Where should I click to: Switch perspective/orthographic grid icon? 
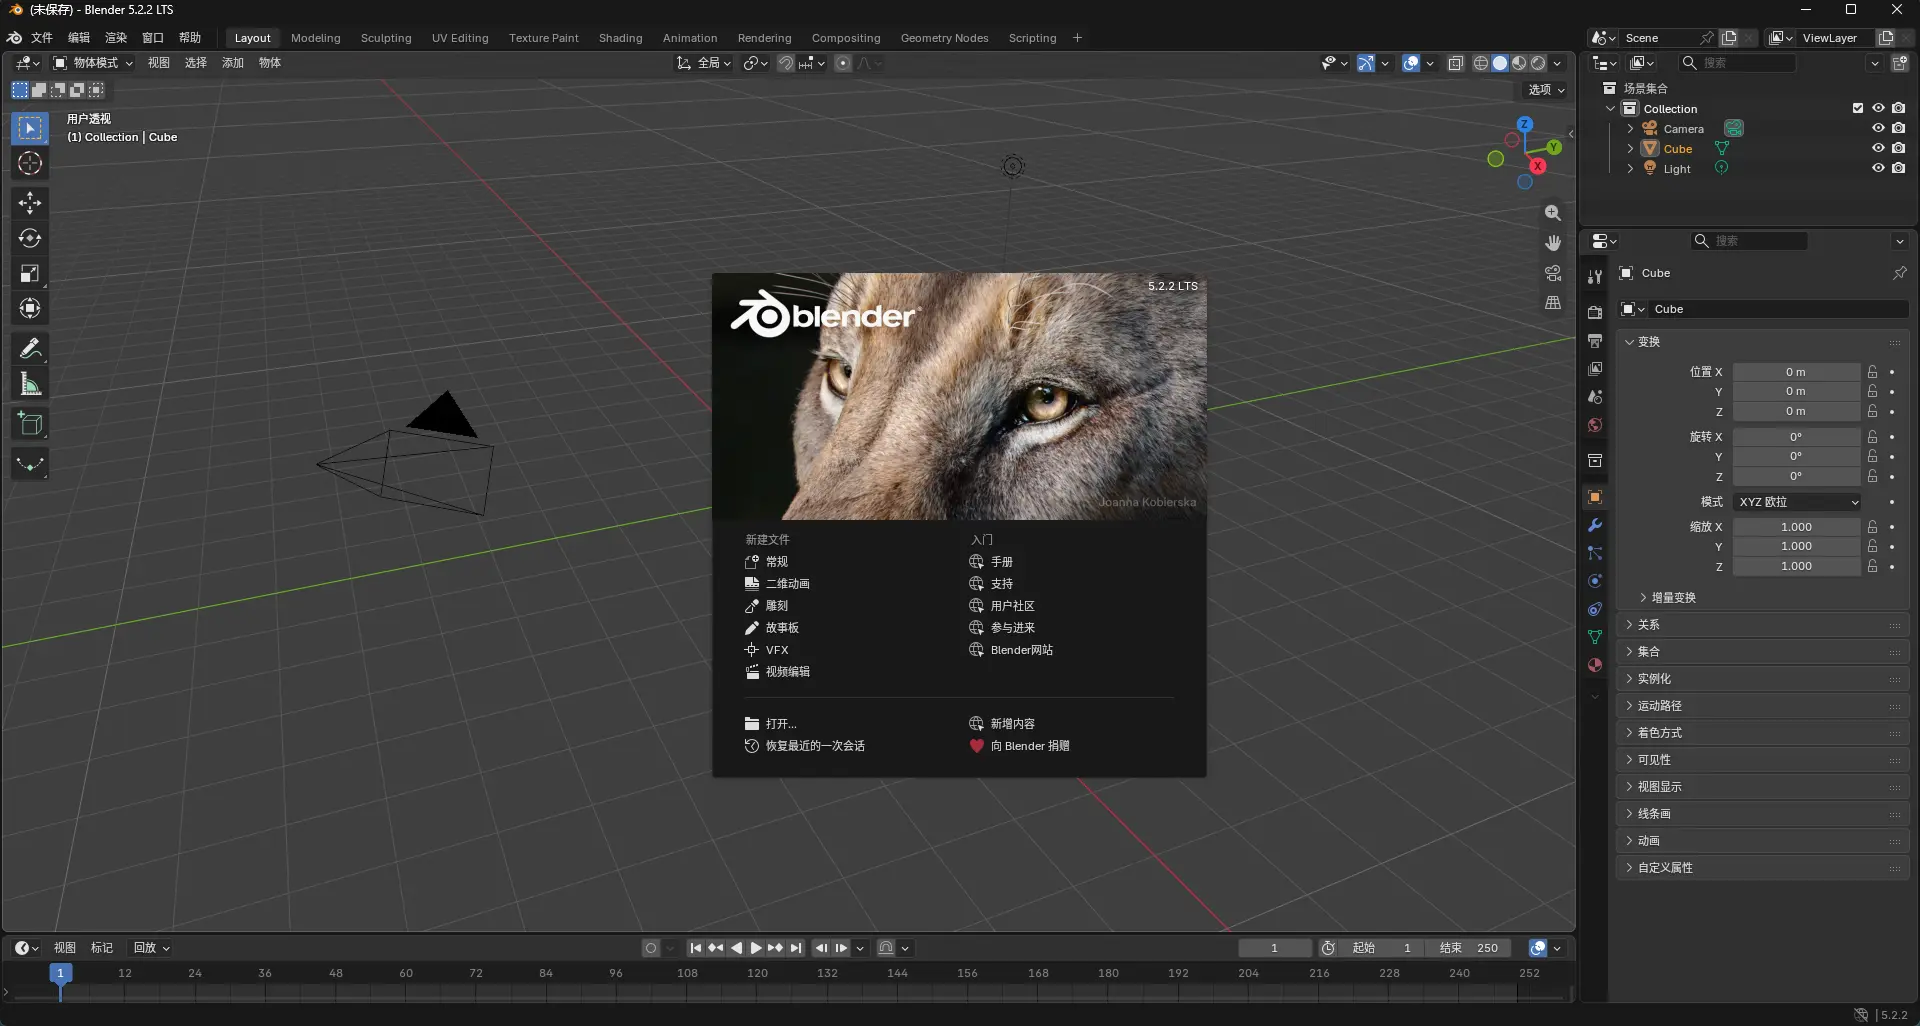click(x=1553, y=303)
